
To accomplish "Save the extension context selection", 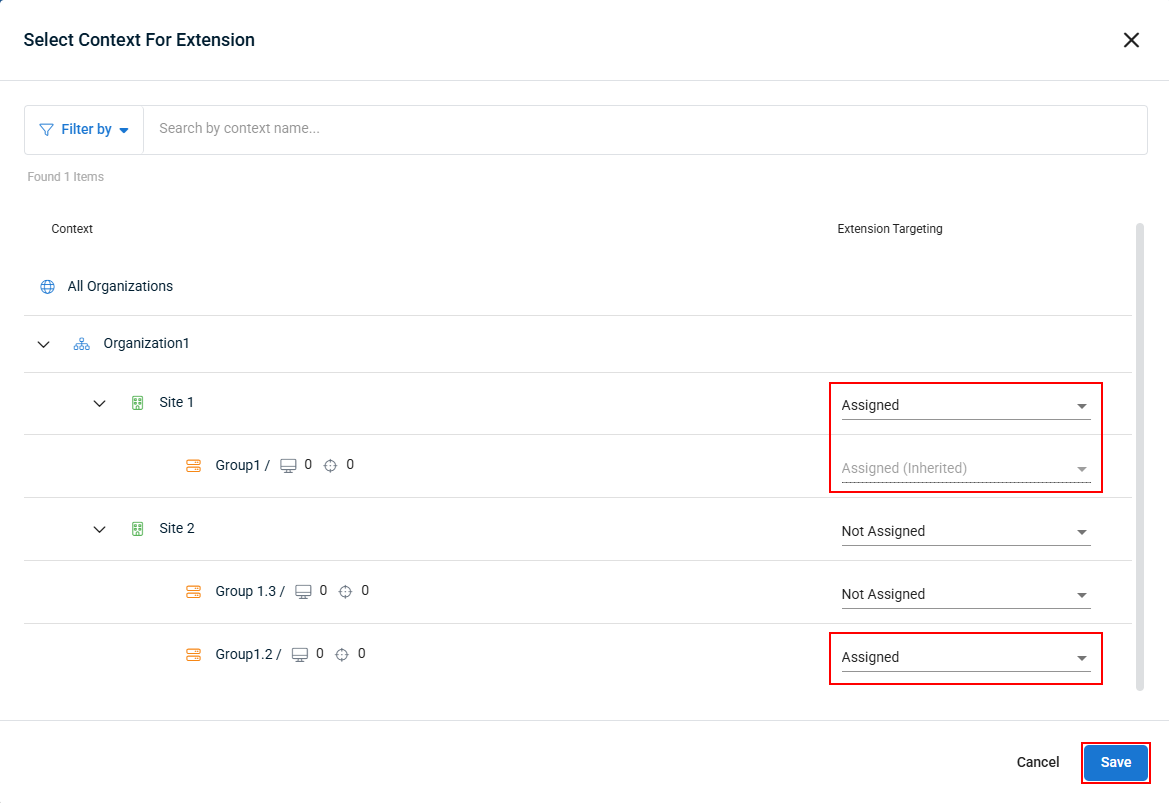I will point(1115,763).
